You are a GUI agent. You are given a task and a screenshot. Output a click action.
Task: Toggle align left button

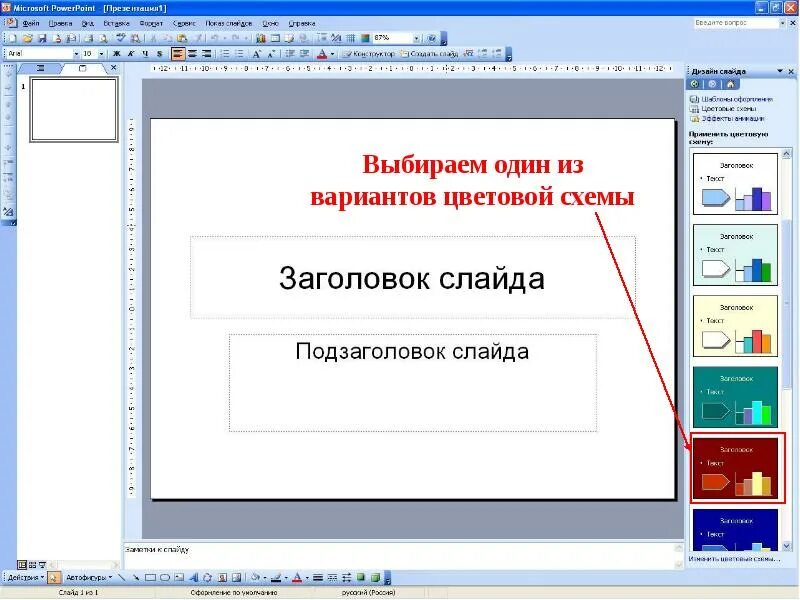[178, 54]
